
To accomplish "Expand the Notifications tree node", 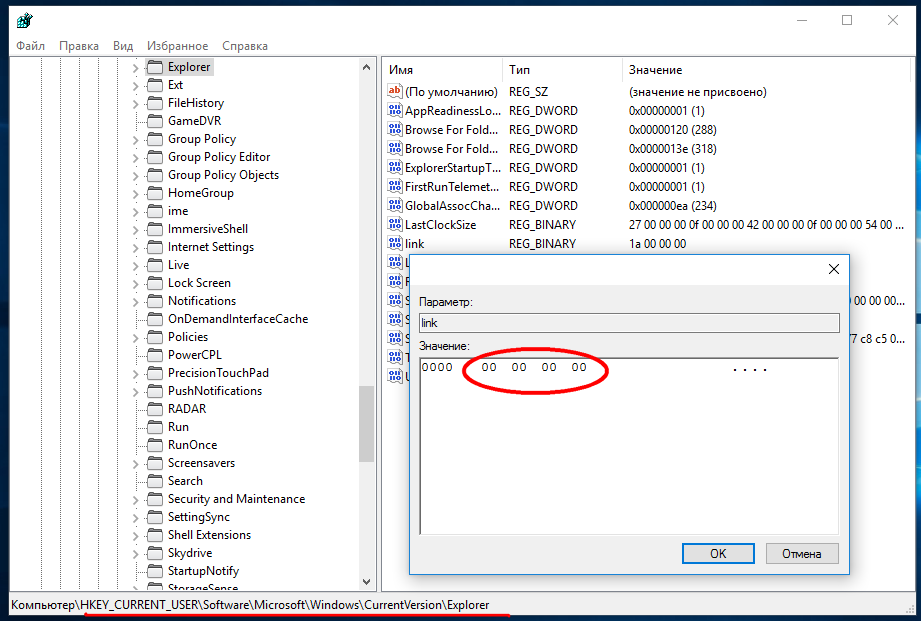I will pos(136,303).
